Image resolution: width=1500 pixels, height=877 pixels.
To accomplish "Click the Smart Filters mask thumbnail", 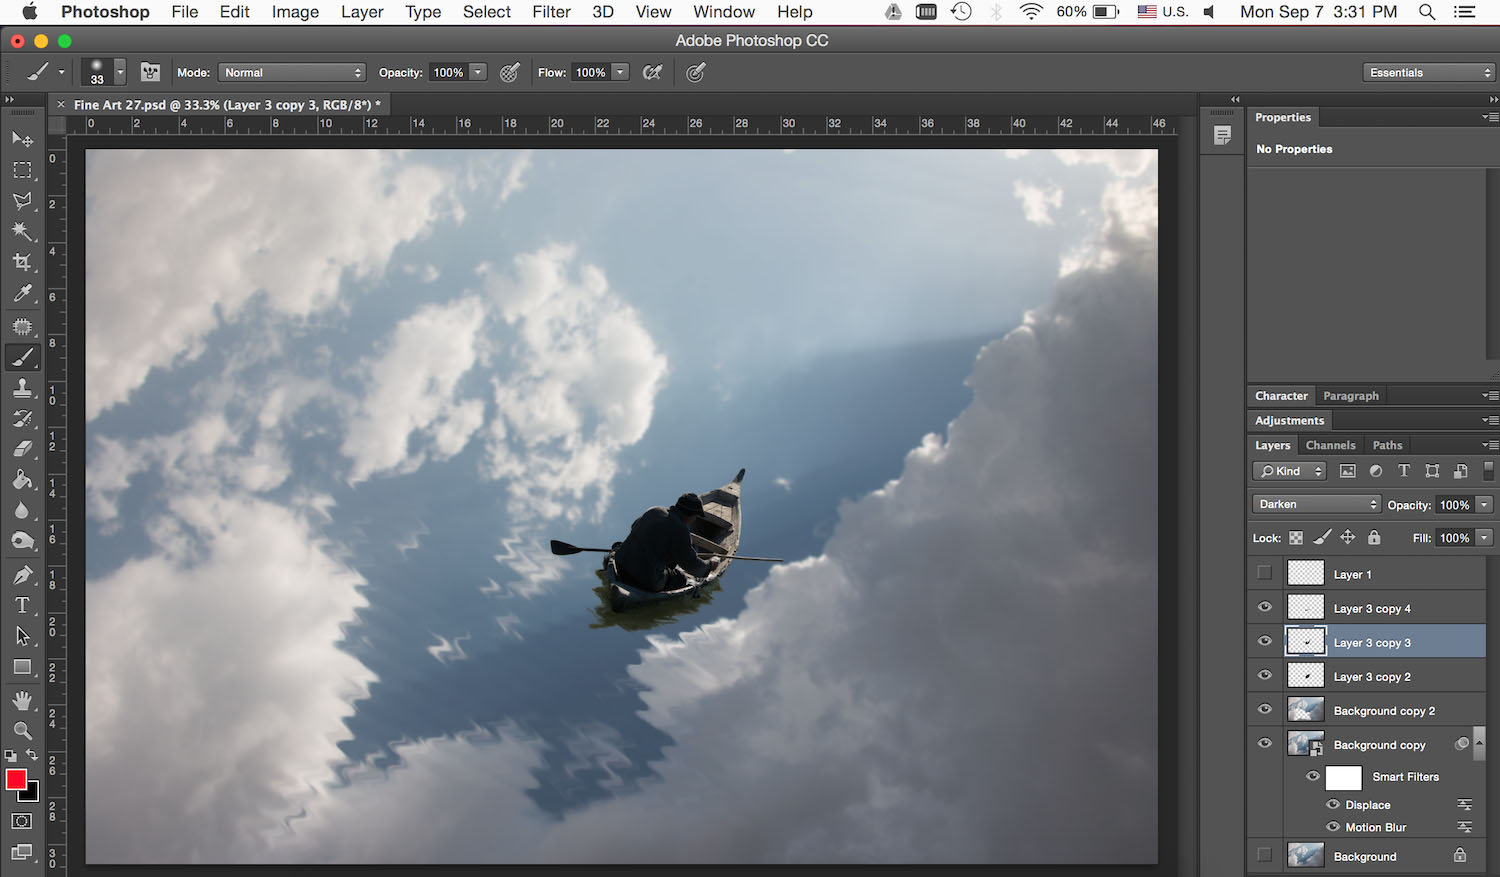I will pyautogui.click(x=1343, y=777).
